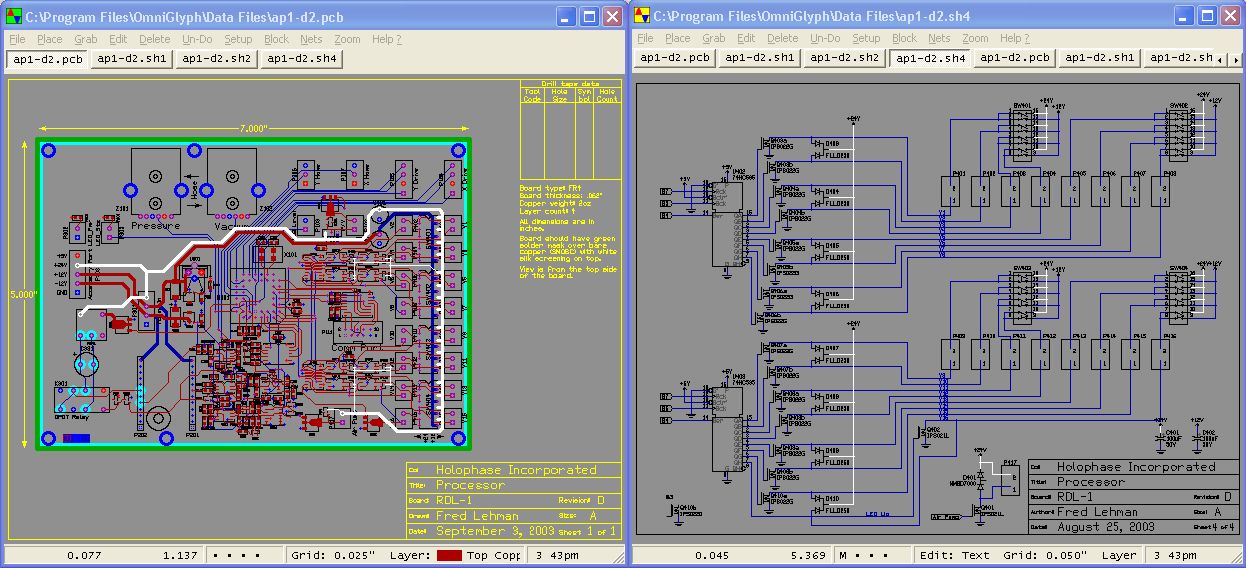
Task: Click Help in the schematic window menu bar
Action: [x=1014, y=39]
